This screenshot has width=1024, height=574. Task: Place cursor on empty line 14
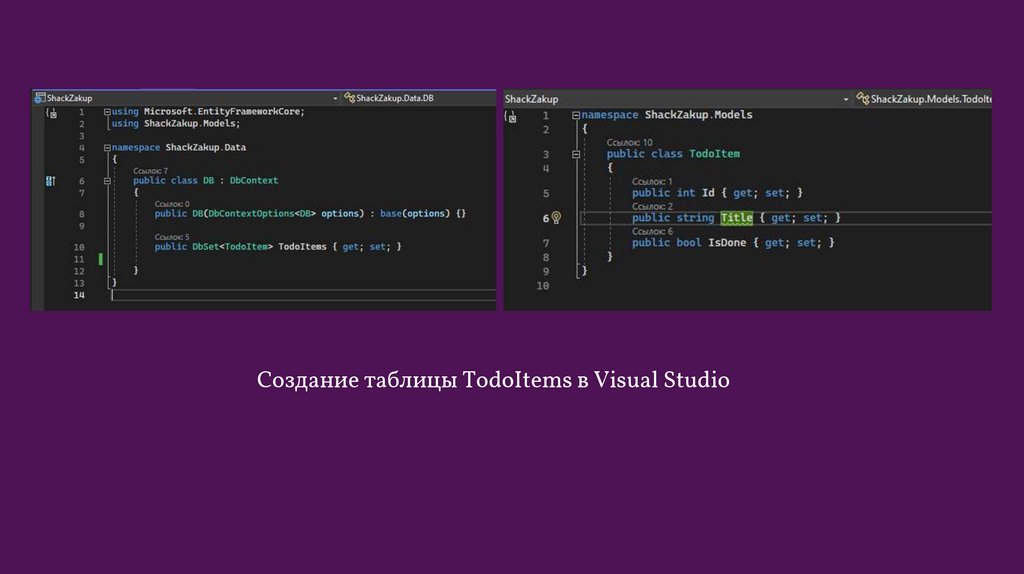point(300,296)
